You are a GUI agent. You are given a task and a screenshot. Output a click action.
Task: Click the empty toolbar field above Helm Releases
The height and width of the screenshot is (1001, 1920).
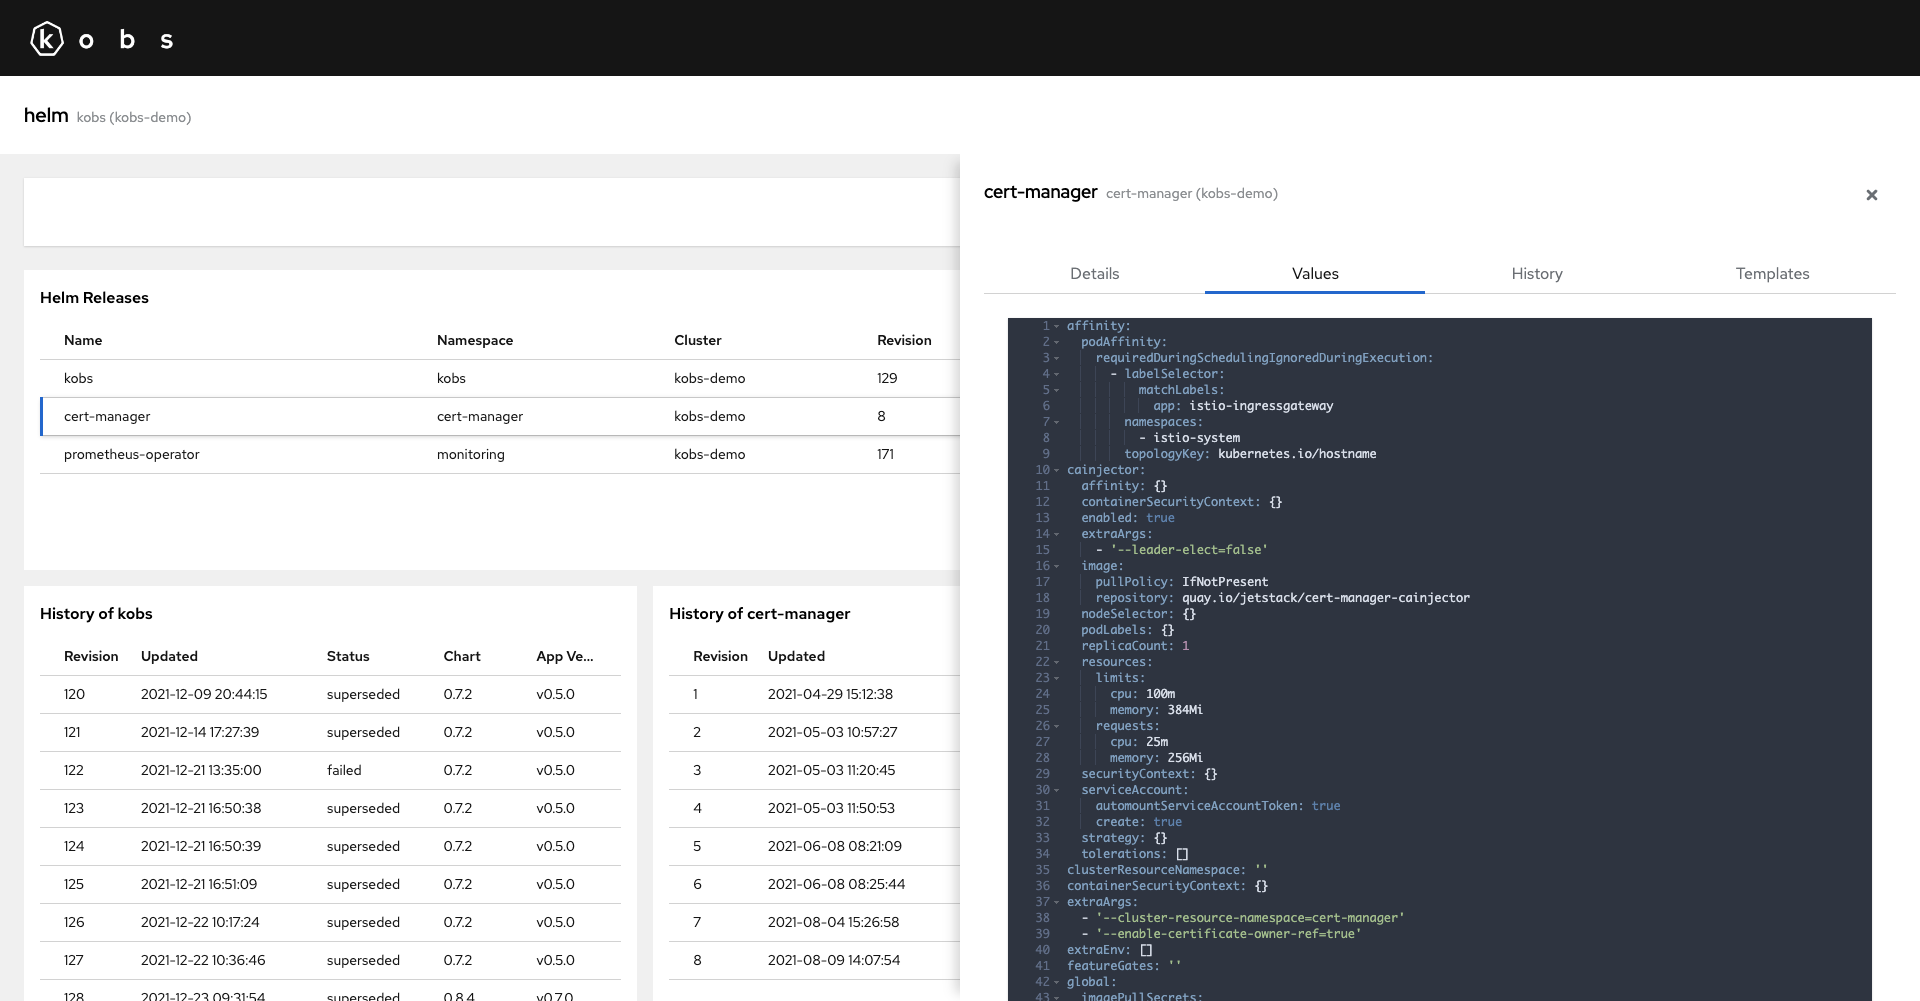(x=492, y=212)
